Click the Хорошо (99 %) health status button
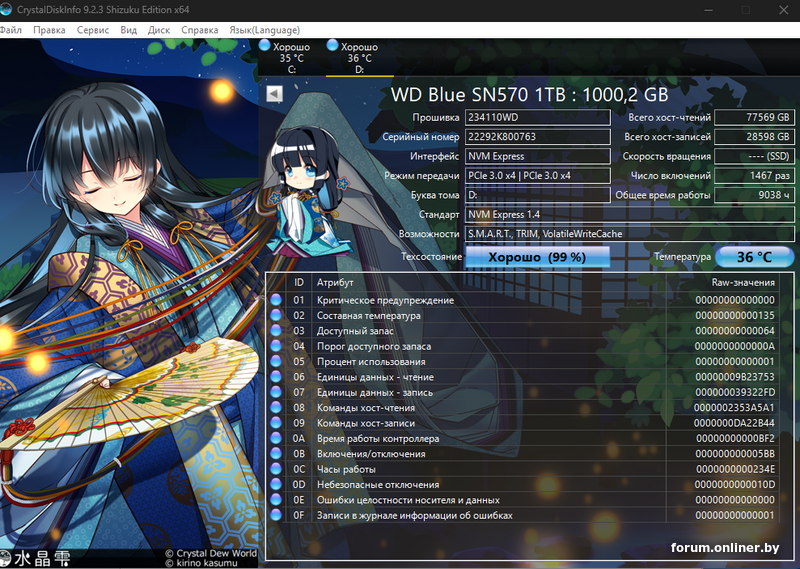This screenshot has width=800, height=569. (x=537, y=257)
